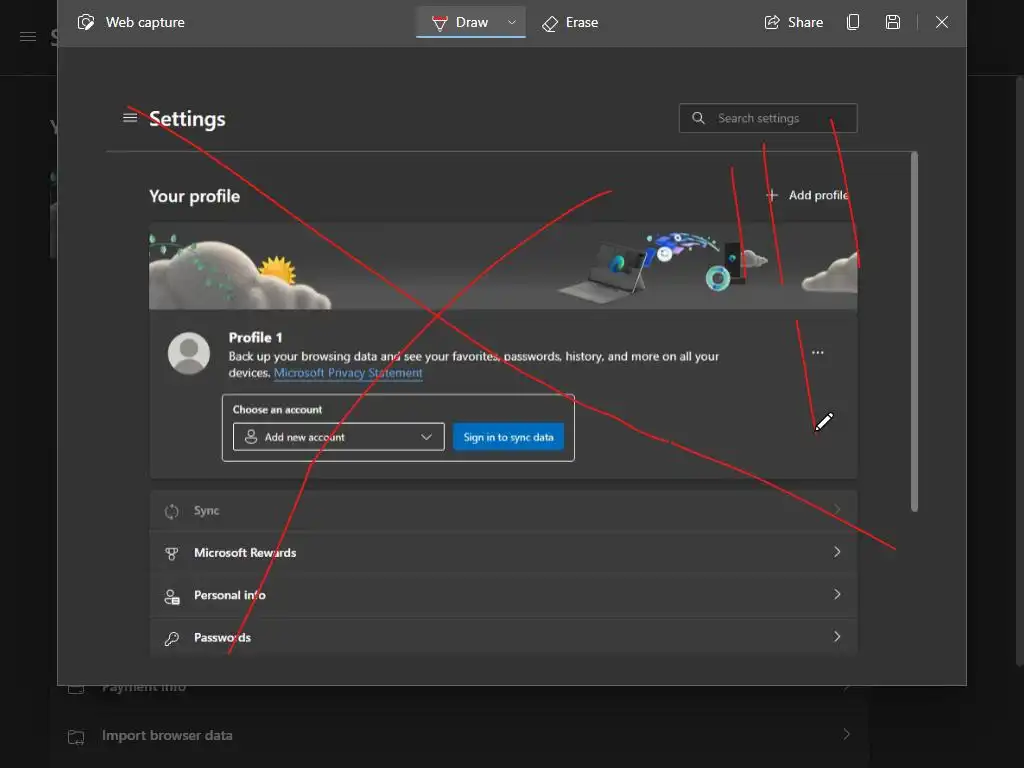Open Import browser data in background page

click(459, 735)
